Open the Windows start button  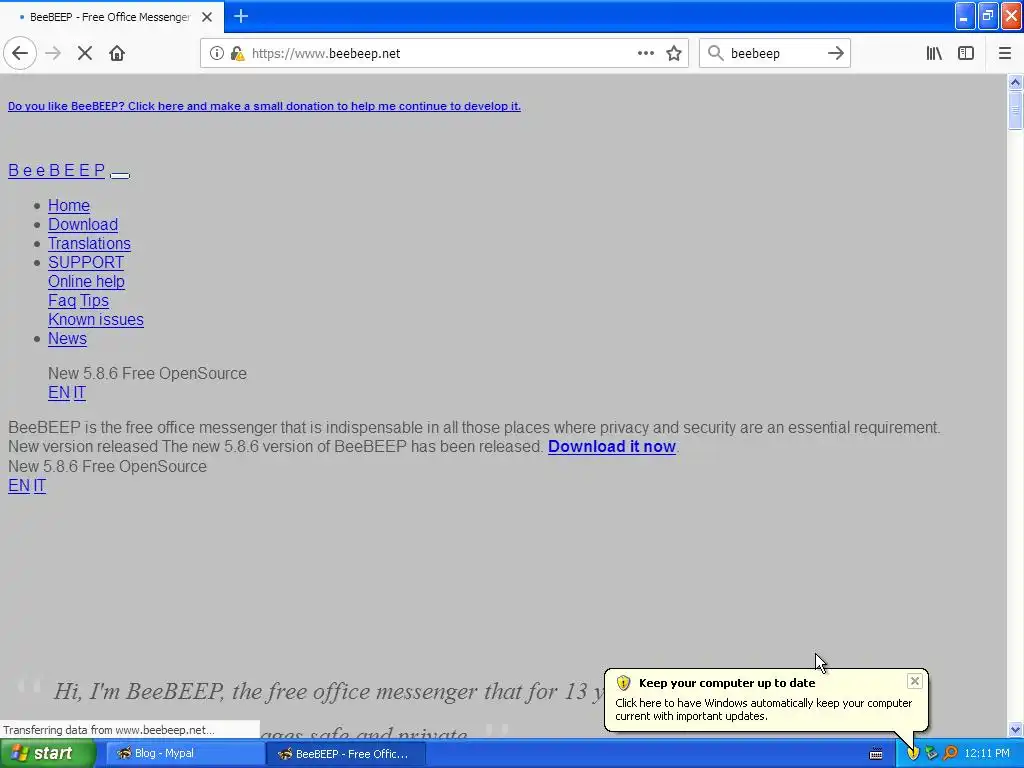46,754
